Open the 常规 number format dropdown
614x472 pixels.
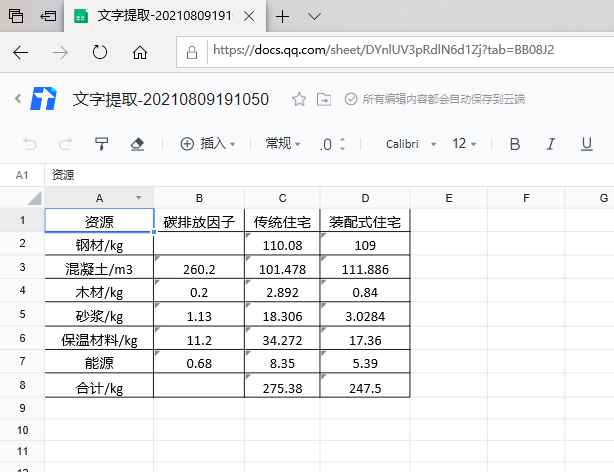tap(283, 144)
